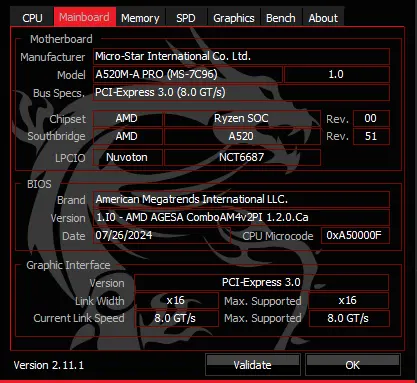
Task: Click BIOS Brand American Megatrends field
Action: tap(241, 199)
